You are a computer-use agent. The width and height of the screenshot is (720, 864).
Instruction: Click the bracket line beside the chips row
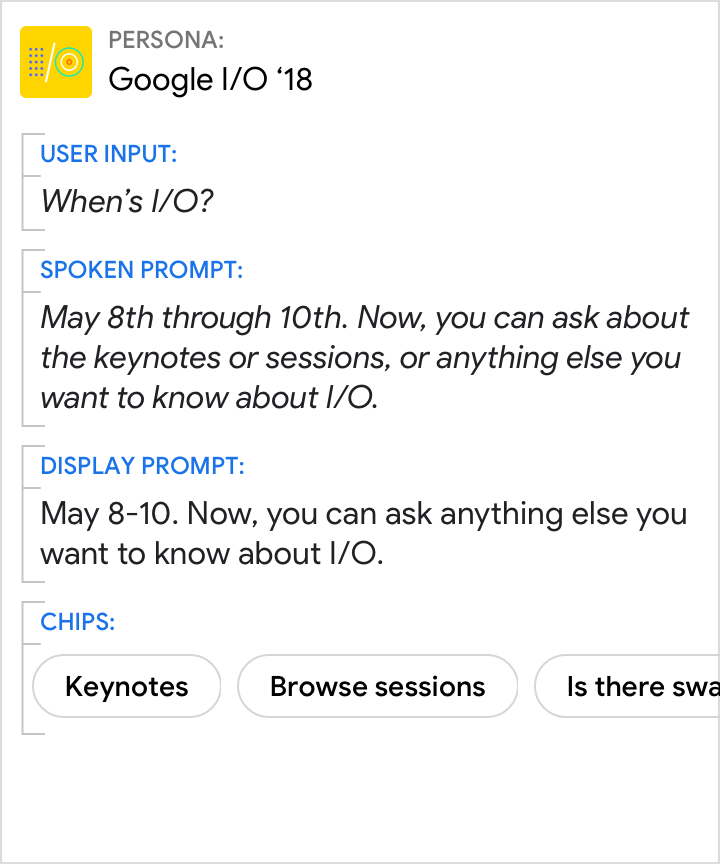(x=23, y=670)
